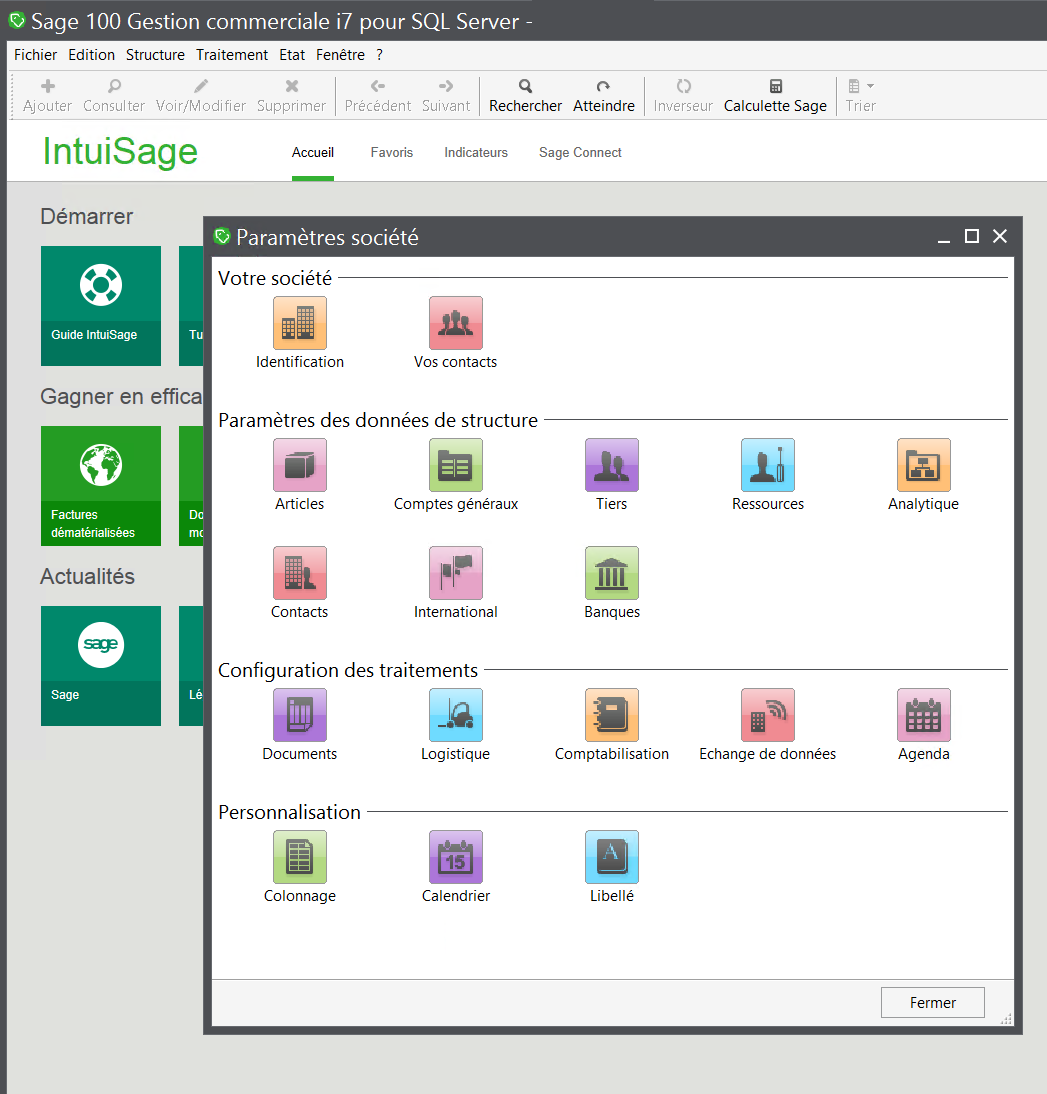Launch the Calculette Sage from toolbar

coord(774,95)
